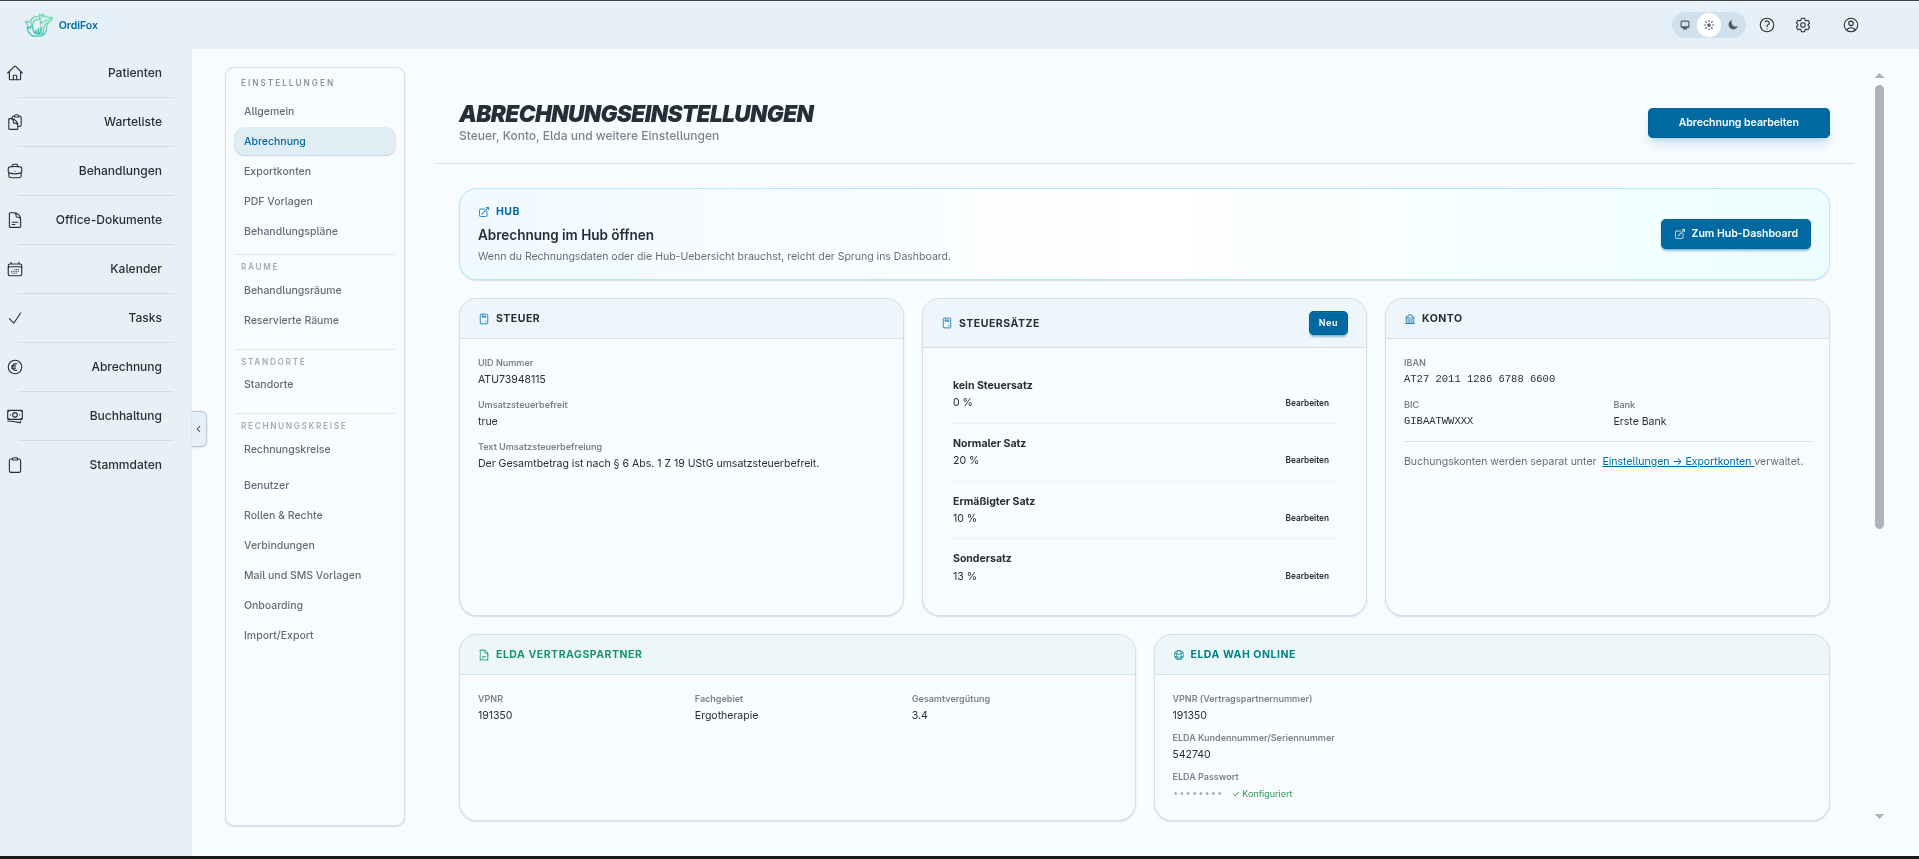Screen dimensions: 1919x859
Task: Edit the Normaler Satz entry
Action: pos(1307,460)
